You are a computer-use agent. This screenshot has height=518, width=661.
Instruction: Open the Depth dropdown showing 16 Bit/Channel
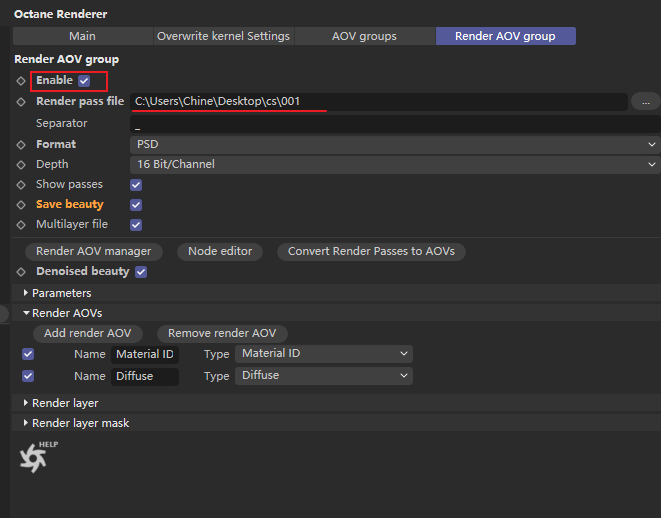pyautogui.click(x=395, y=164)
